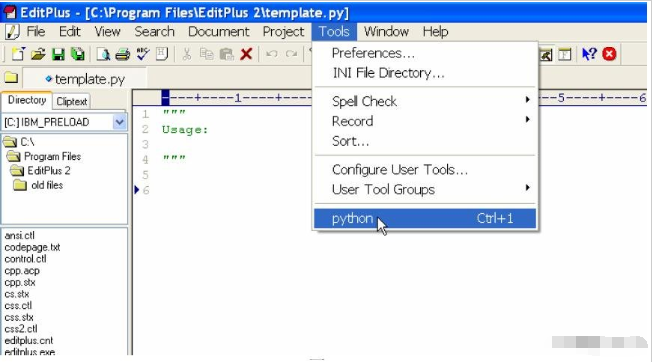Expand the User Tool Groups submenu
This screenshot has width=652, height=362.
tap(425, 190)
